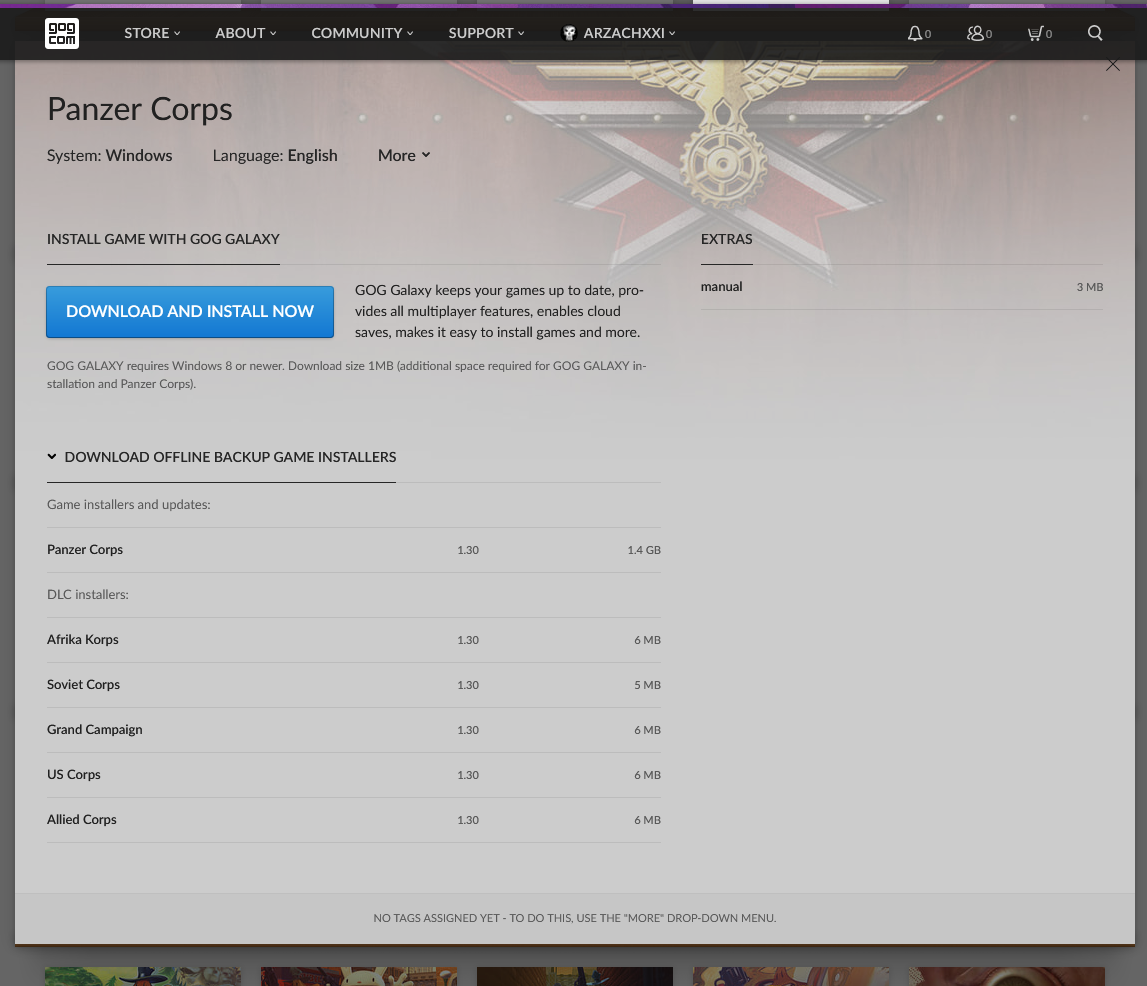Download the Soviet Corps DLC installer
Screen dimensions: 1147x986
coord(353,685)
